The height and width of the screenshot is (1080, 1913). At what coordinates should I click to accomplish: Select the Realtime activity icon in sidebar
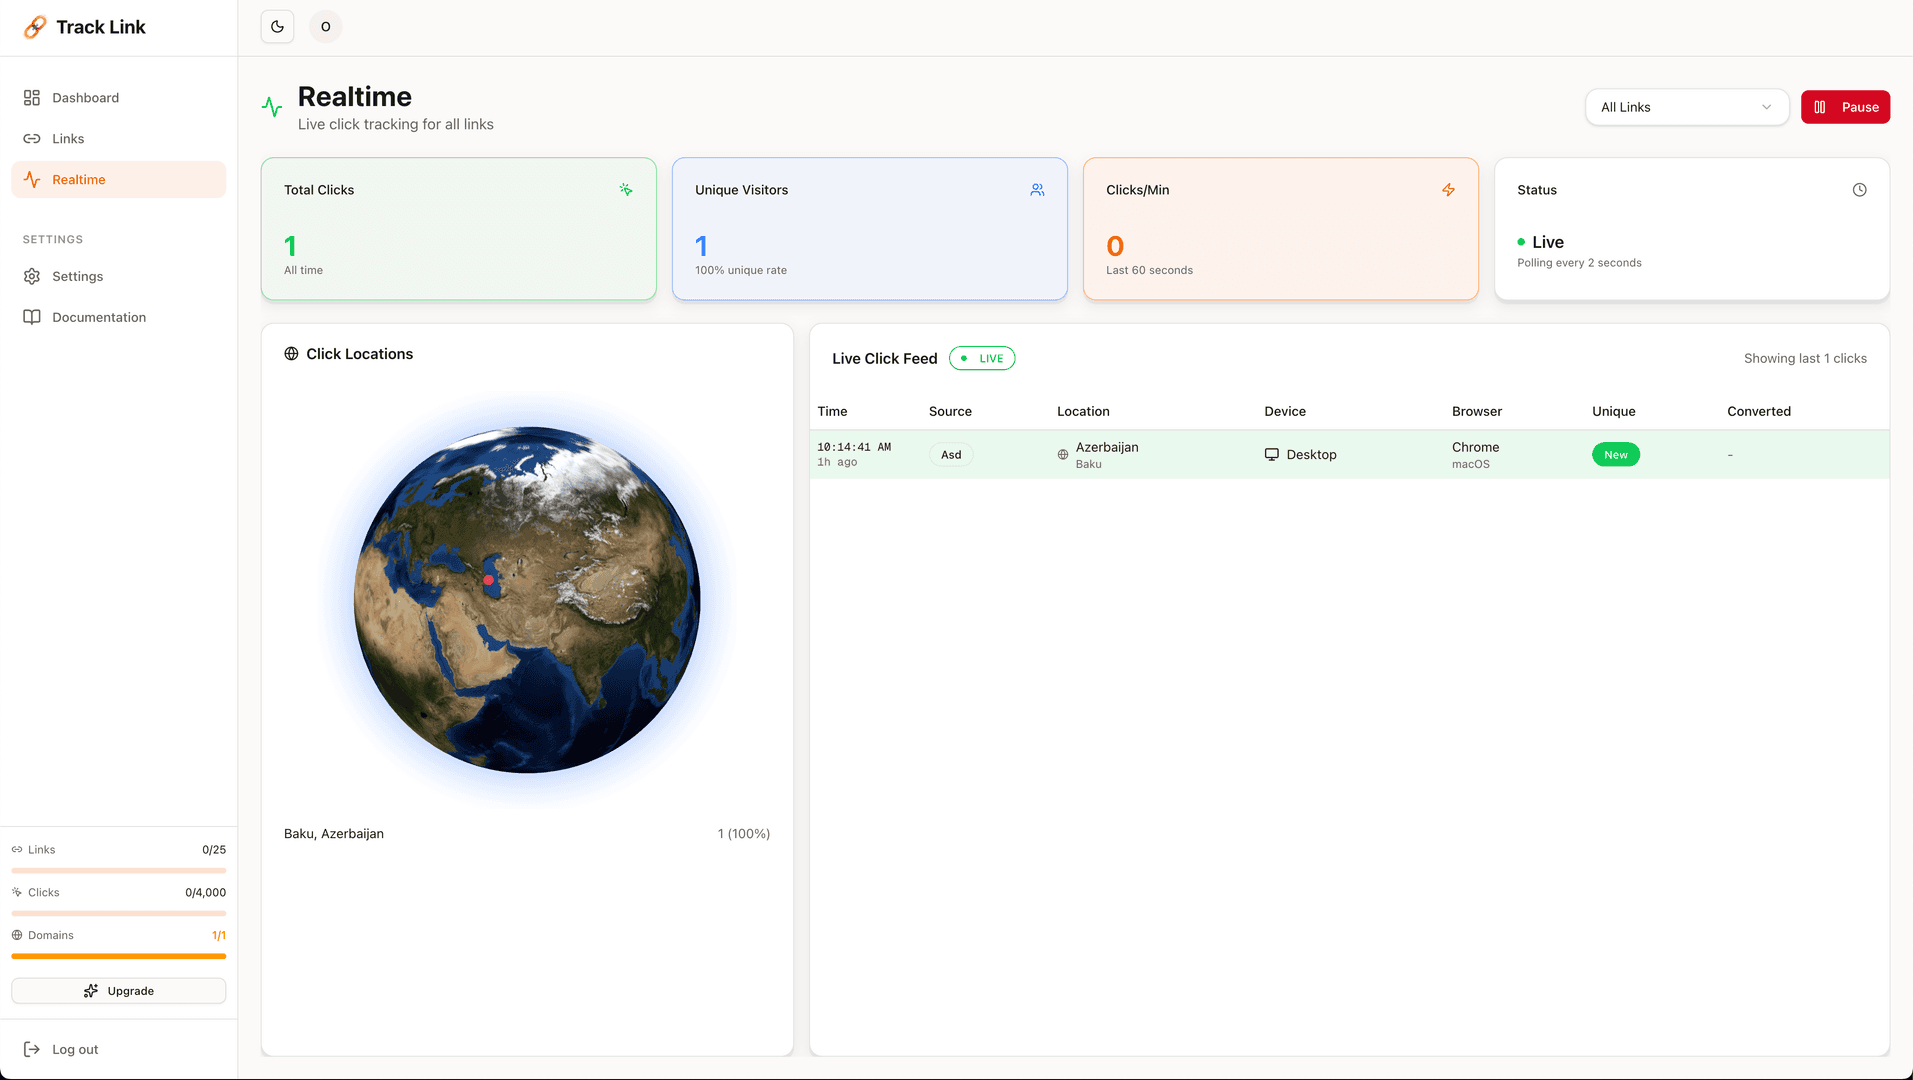pyautogui.click(x=33, y=179)
